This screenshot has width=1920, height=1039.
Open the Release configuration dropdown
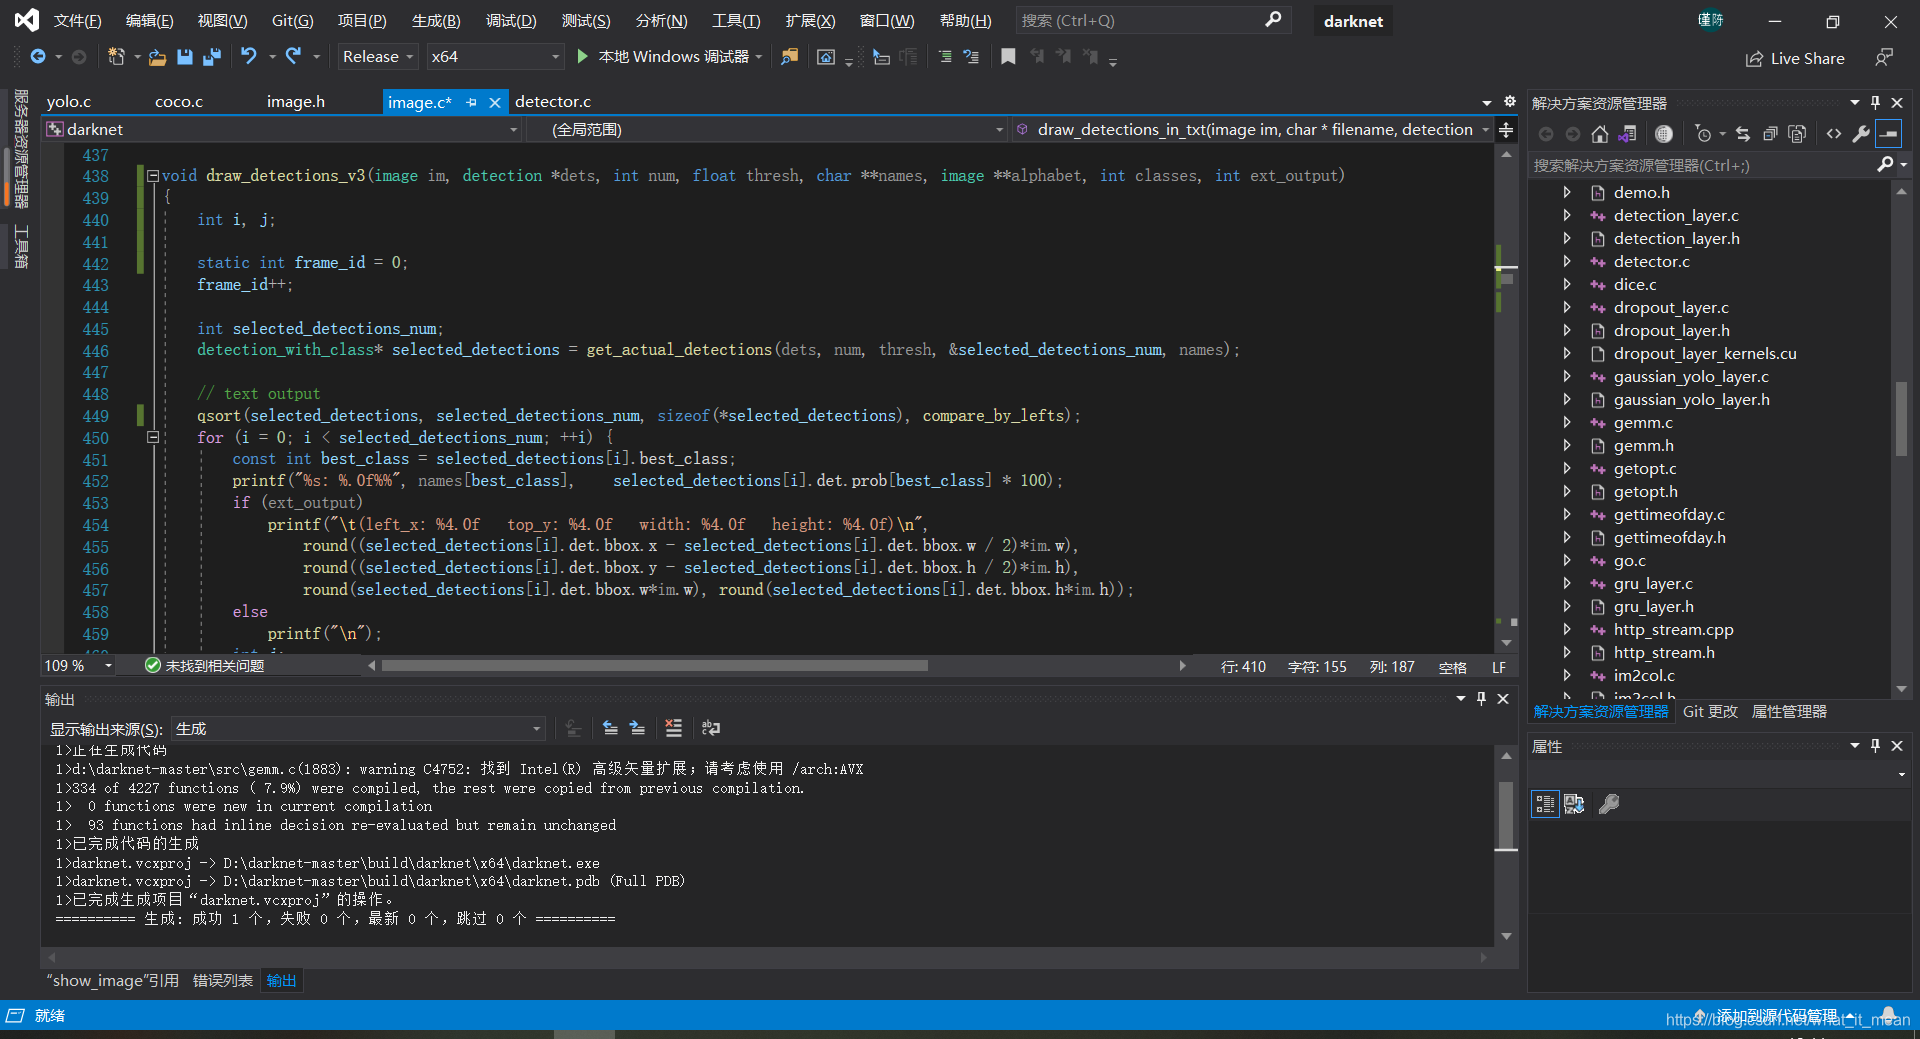378,57
